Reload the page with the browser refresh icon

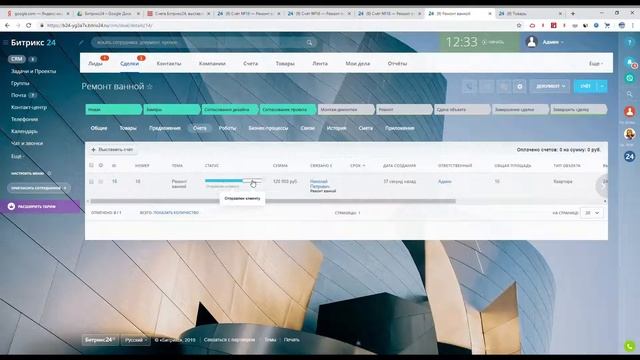29,25
